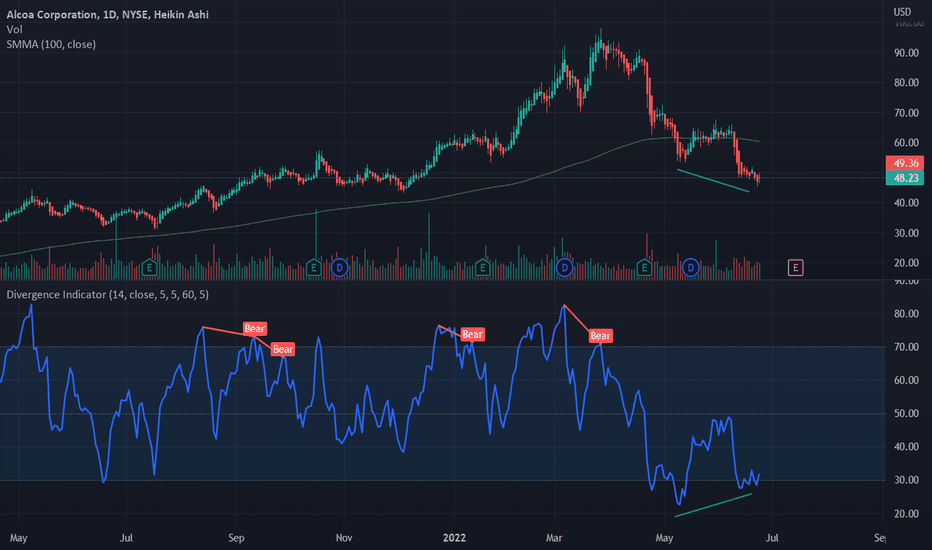
Task: Click the dividend D marker in March 2022
Action: coord(564,268)
